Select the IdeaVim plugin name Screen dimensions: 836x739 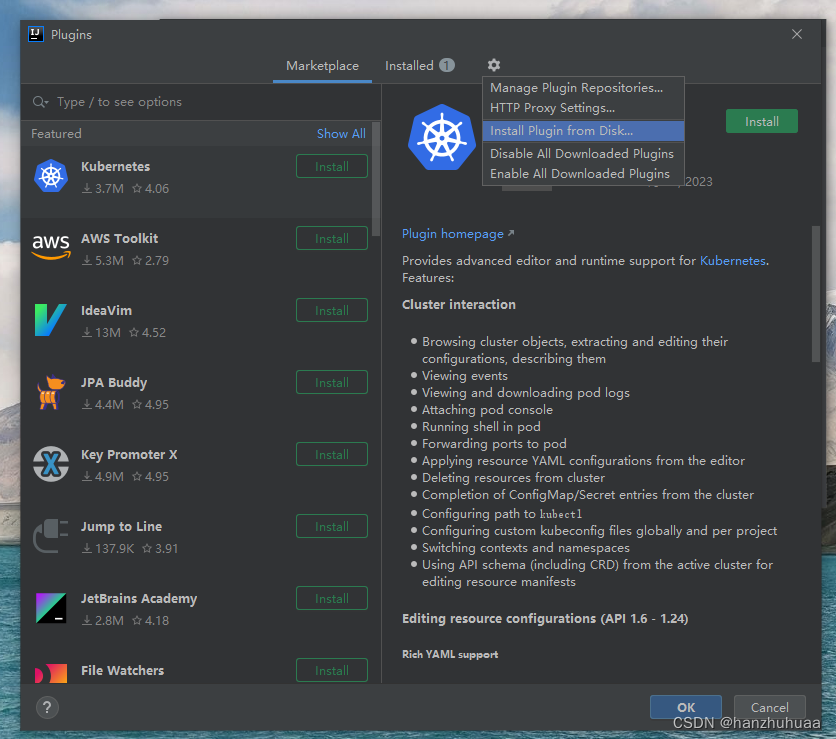pos(107,310)
